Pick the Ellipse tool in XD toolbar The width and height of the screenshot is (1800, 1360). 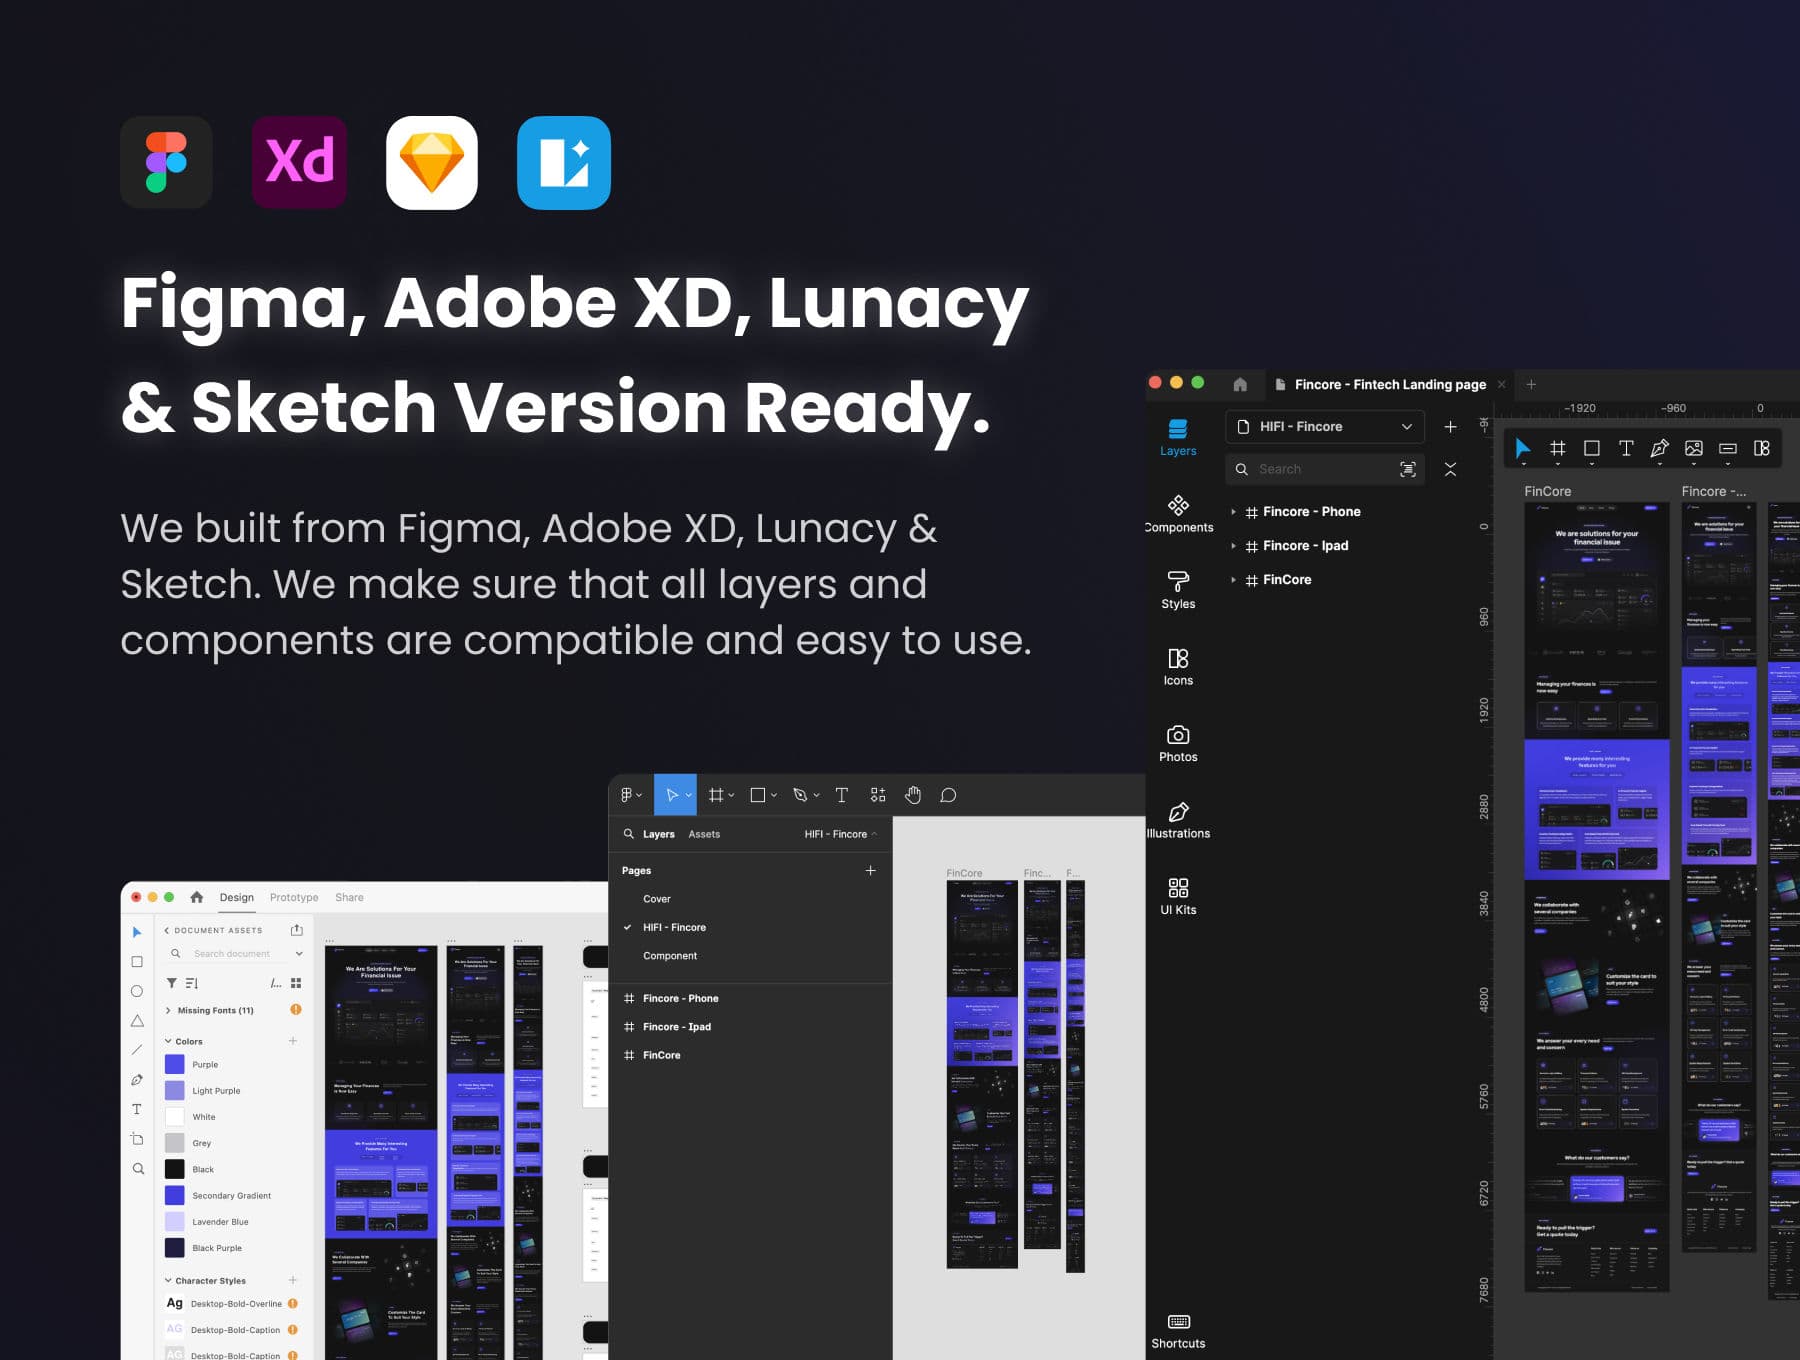[137, 991]
